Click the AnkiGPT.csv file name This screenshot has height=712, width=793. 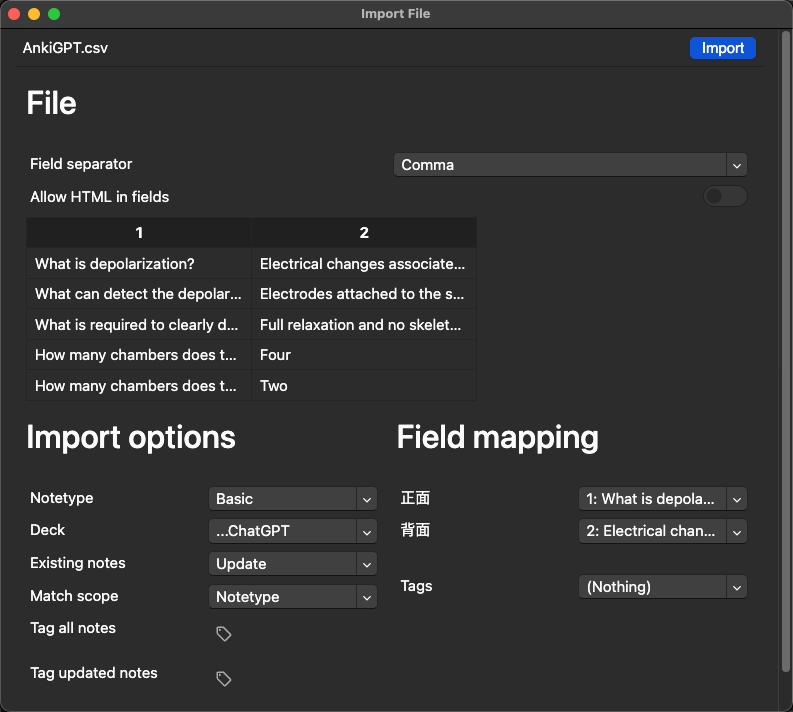(x=65, y=48)
